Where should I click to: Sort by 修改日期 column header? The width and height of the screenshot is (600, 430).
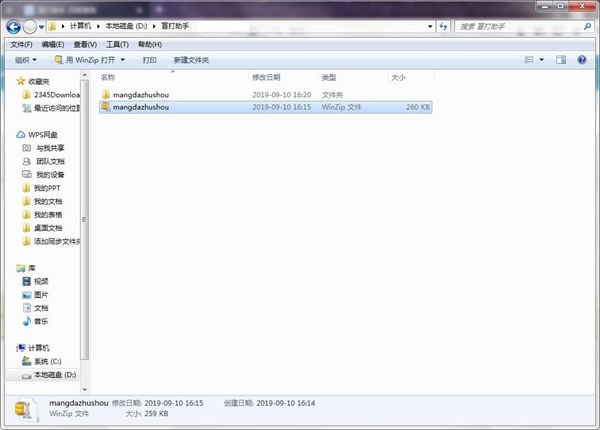[266, 77]
